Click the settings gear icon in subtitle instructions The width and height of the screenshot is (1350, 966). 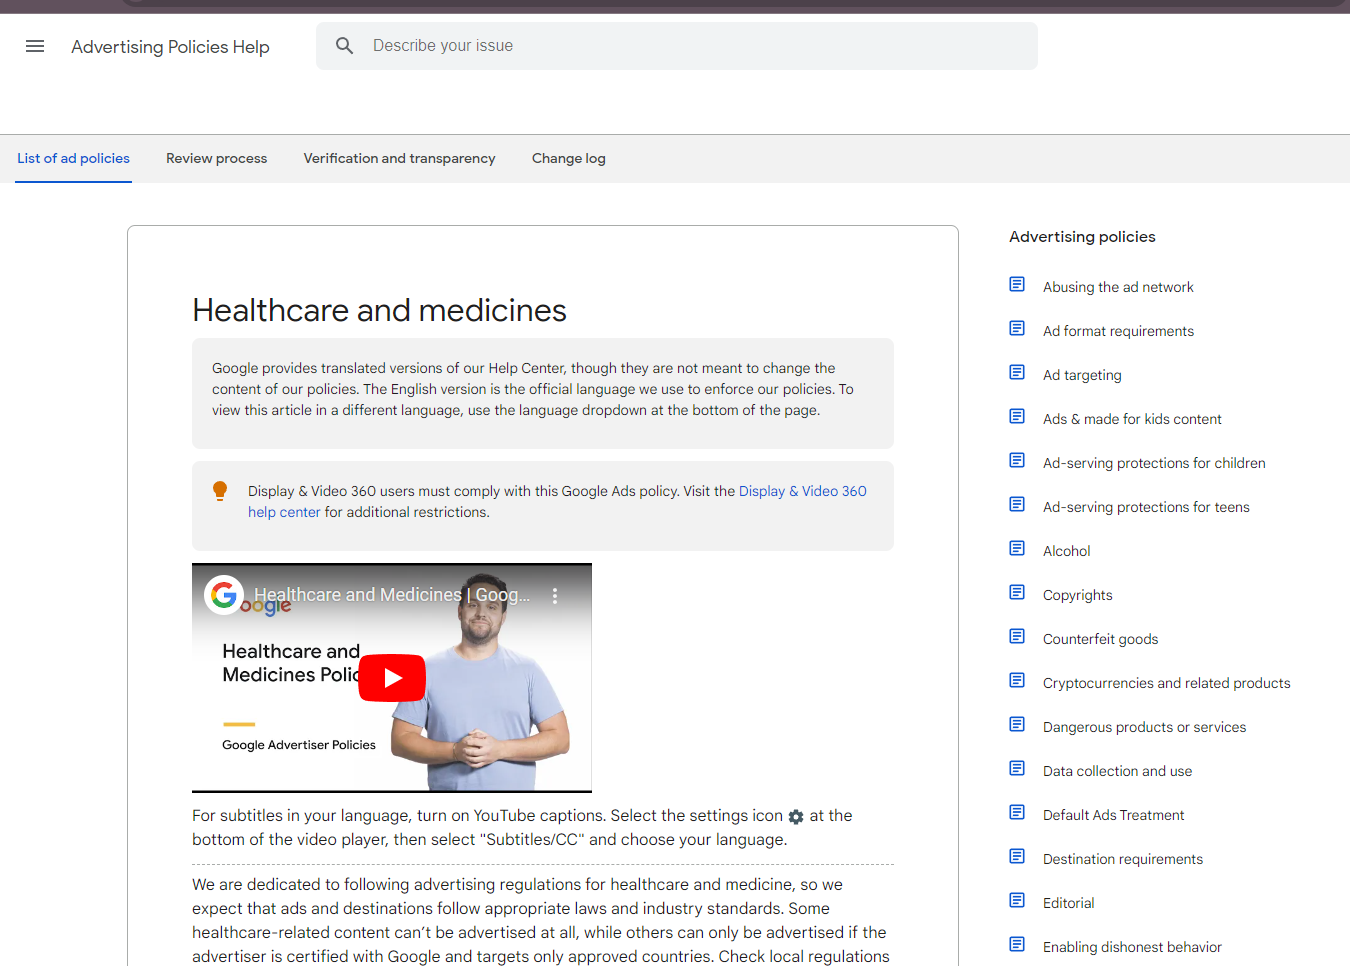[795, 817]
